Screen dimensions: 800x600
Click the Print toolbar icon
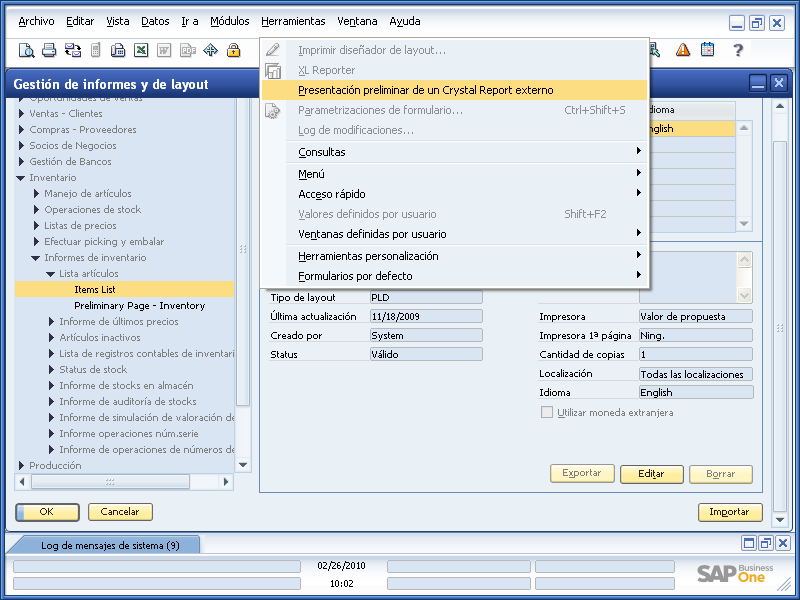tap(47, 49)
